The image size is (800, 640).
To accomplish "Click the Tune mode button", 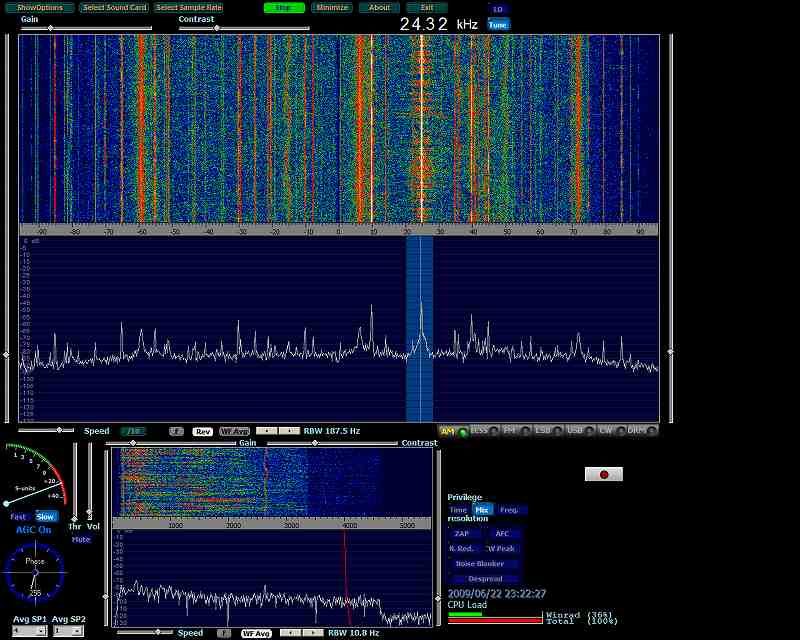I will click(x=497, y=24).
